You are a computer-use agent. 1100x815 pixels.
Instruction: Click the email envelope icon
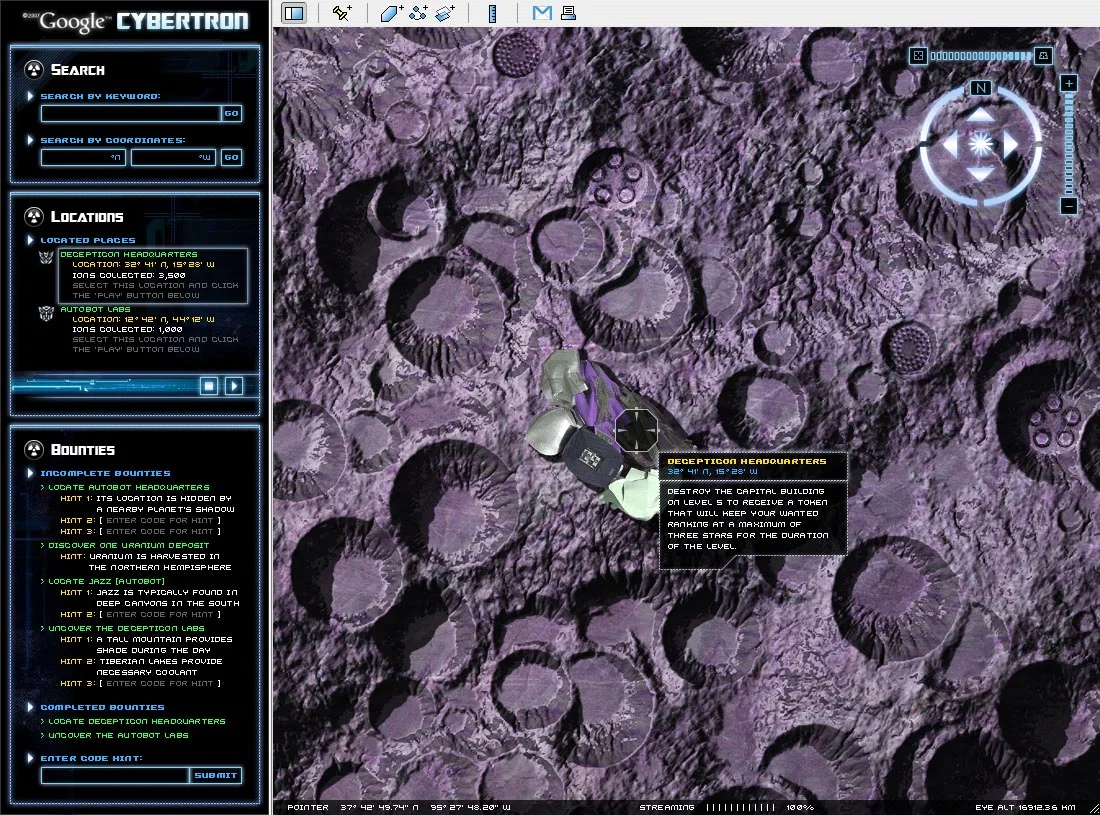tap(542, 13)
